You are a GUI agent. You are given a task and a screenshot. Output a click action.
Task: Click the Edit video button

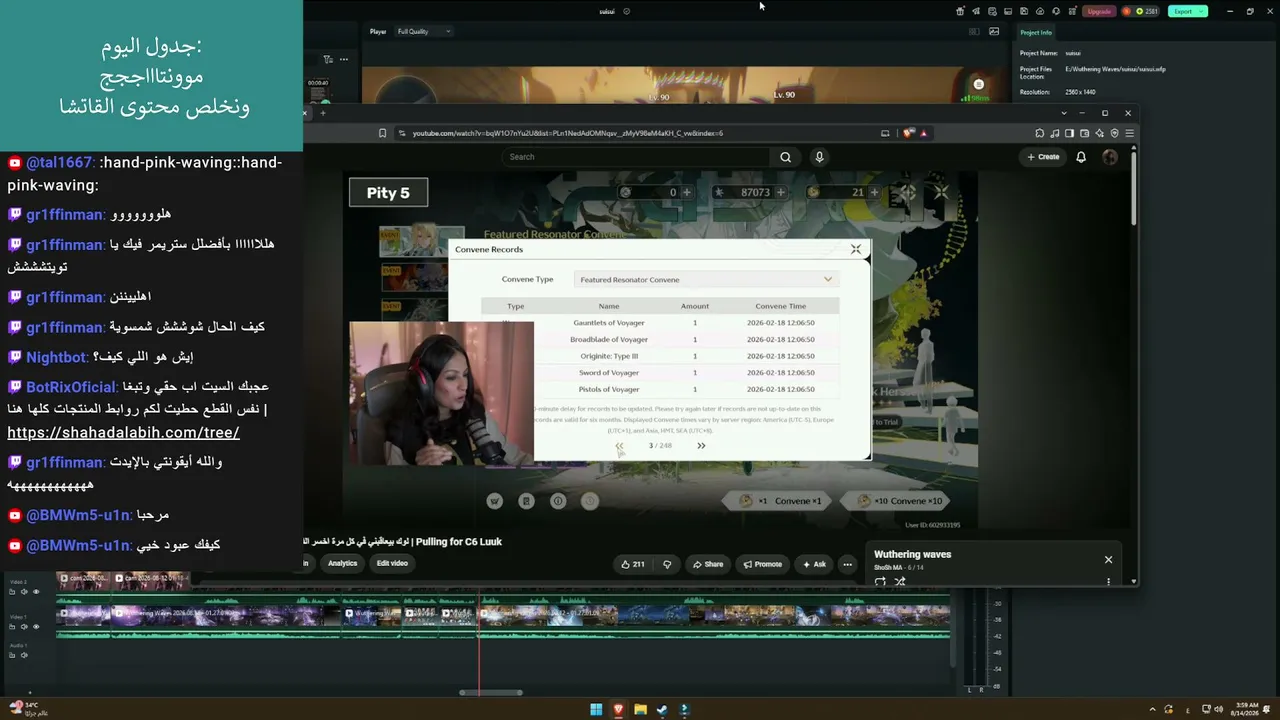coord(392,563)
